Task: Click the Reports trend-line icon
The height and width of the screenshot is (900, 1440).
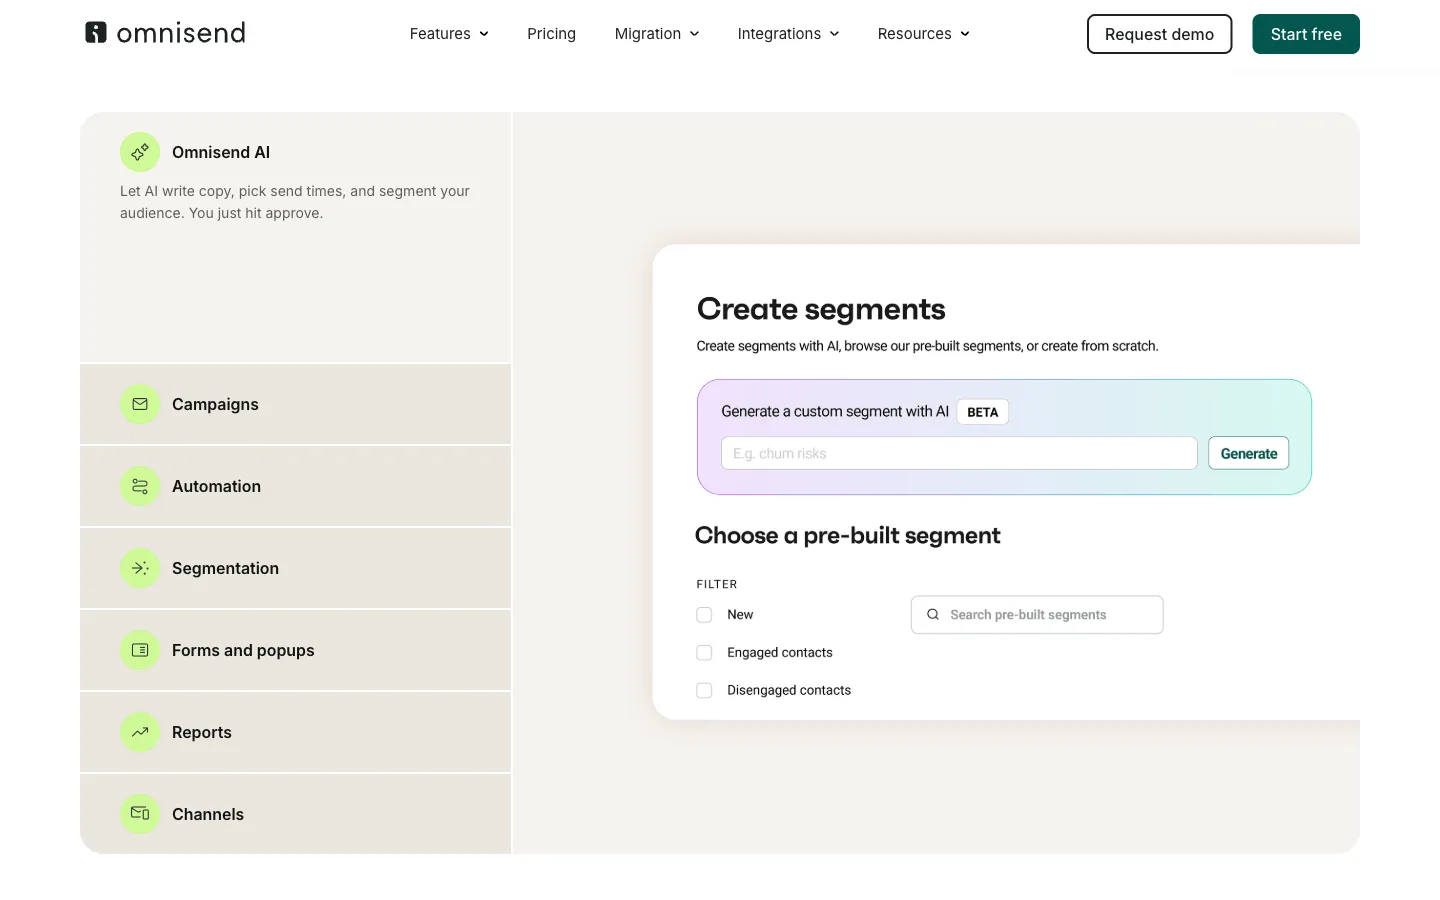Action: coord(140,732)
